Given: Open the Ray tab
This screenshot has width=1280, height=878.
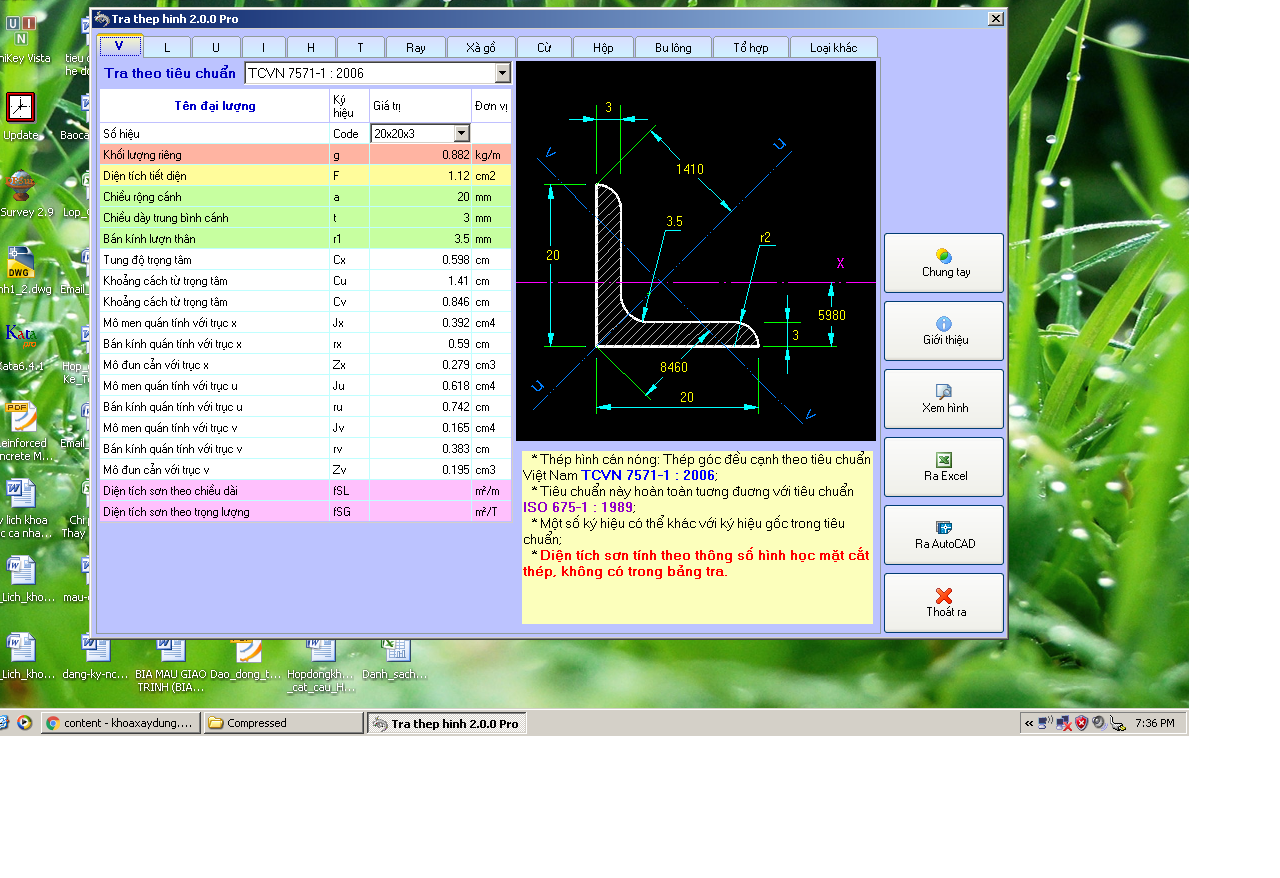Looking at the screenshot, I should 415,48.
